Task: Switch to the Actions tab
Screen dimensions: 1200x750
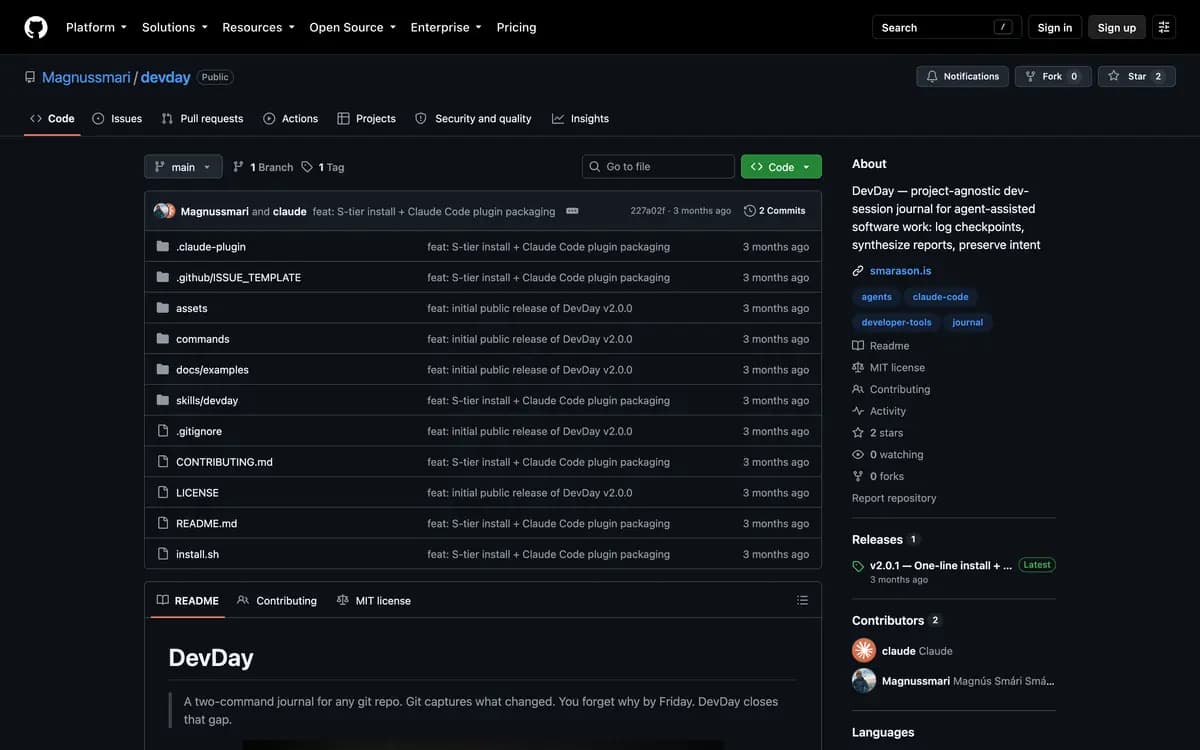Action: [290, 118]
